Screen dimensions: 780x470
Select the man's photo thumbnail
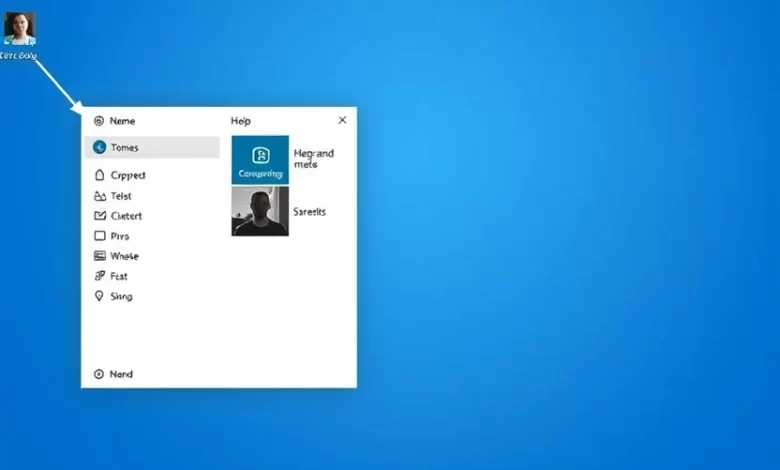tap(260, 211)
